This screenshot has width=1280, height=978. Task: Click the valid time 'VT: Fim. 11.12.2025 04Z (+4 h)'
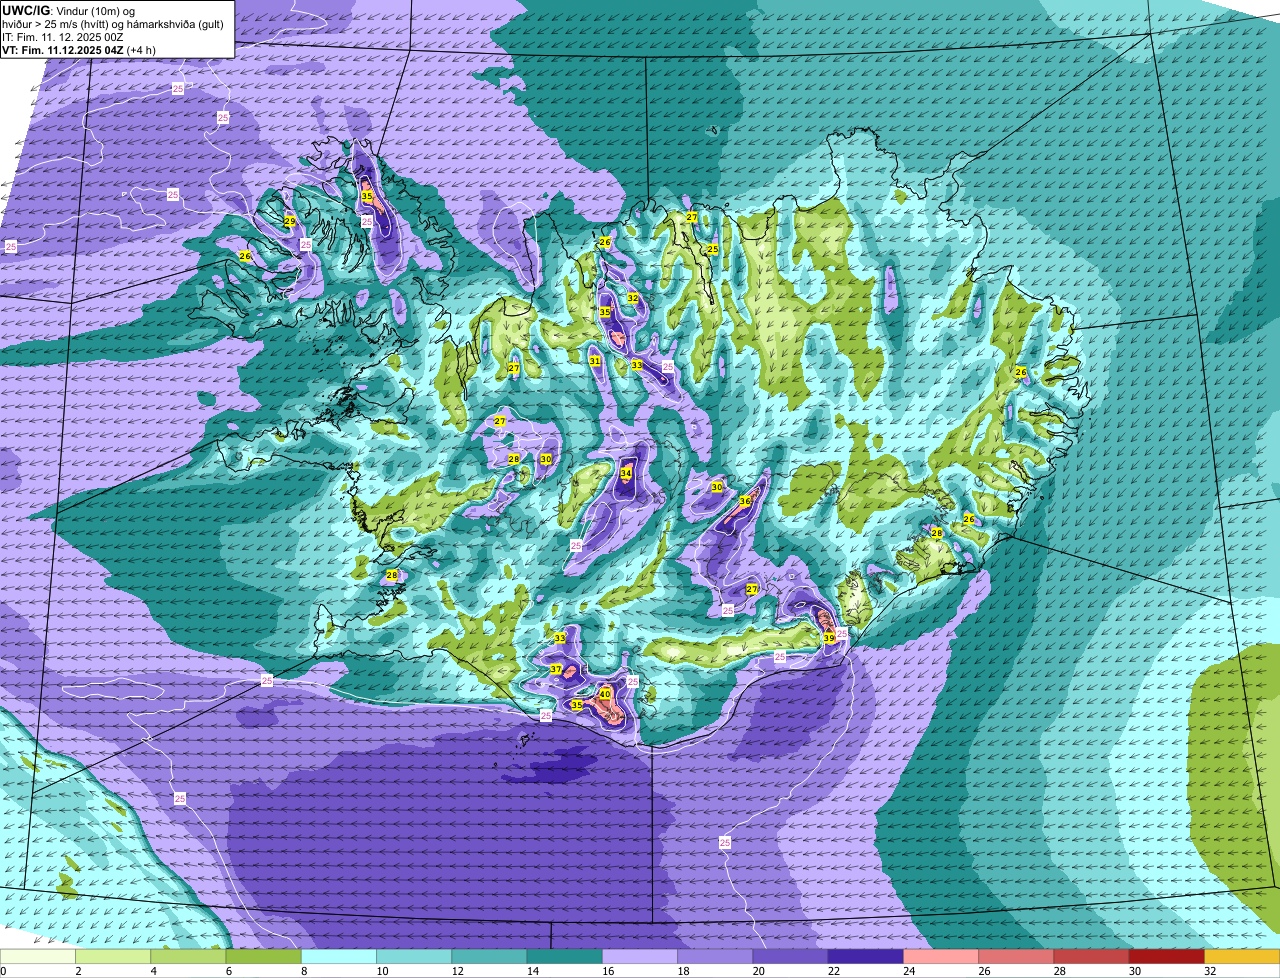pos(79,49)
